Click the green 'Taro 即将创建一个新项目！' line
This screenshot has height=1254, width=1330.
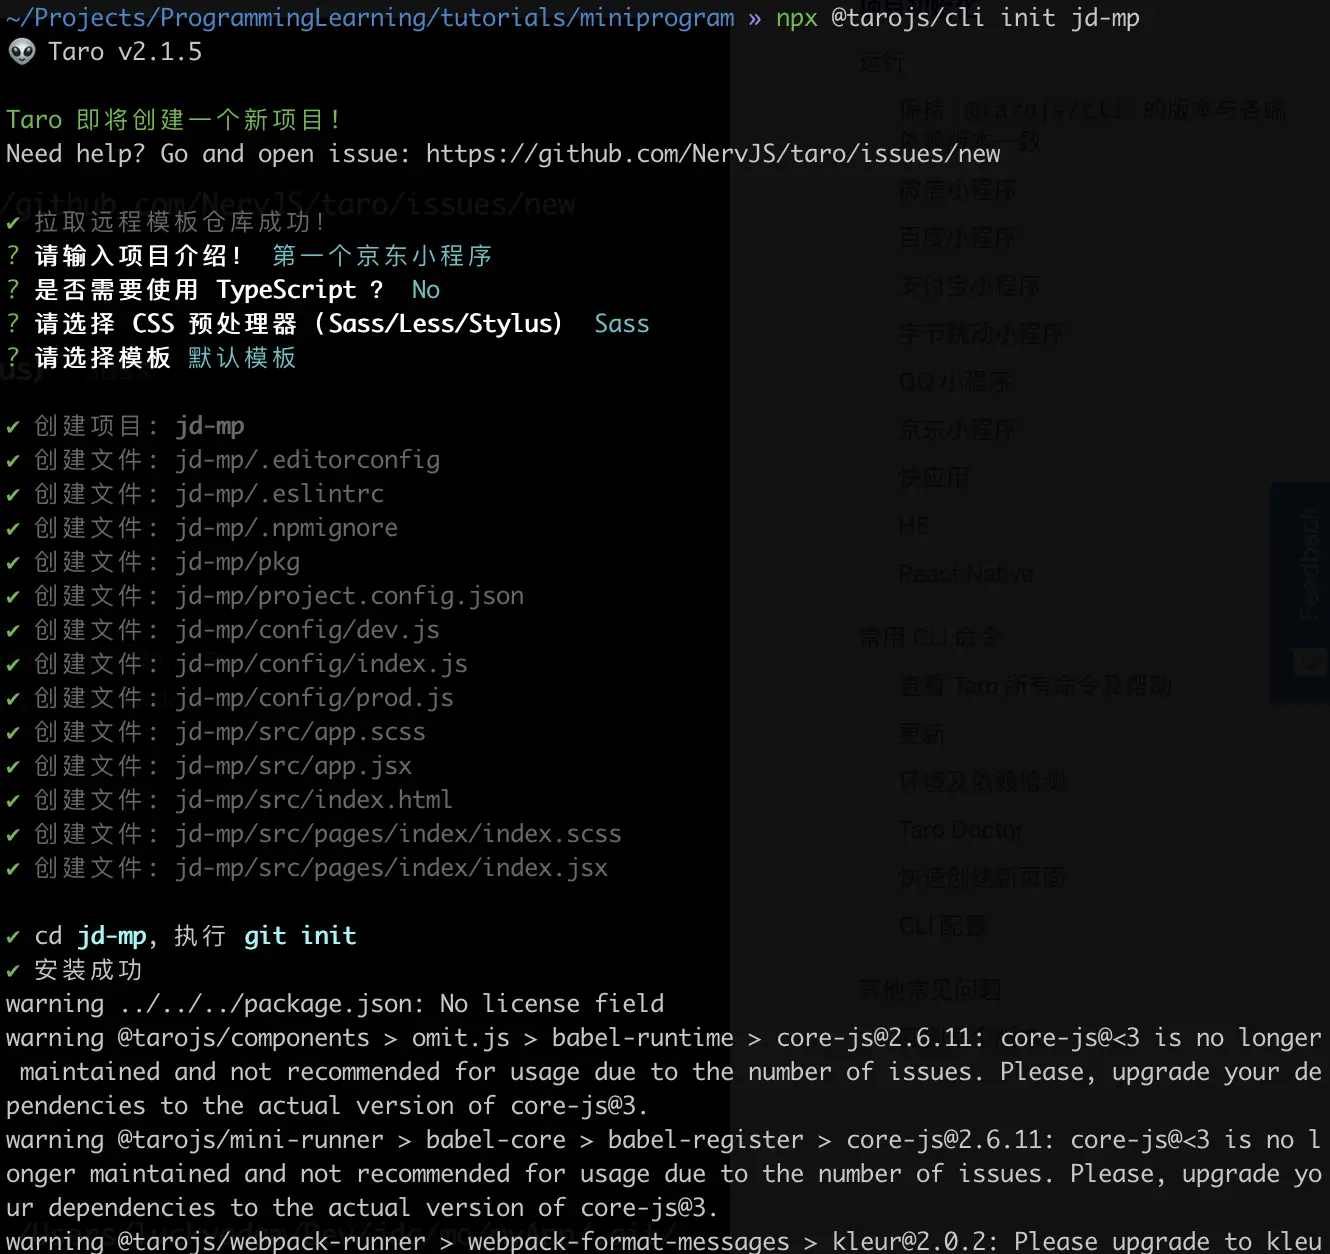(175, 120)
